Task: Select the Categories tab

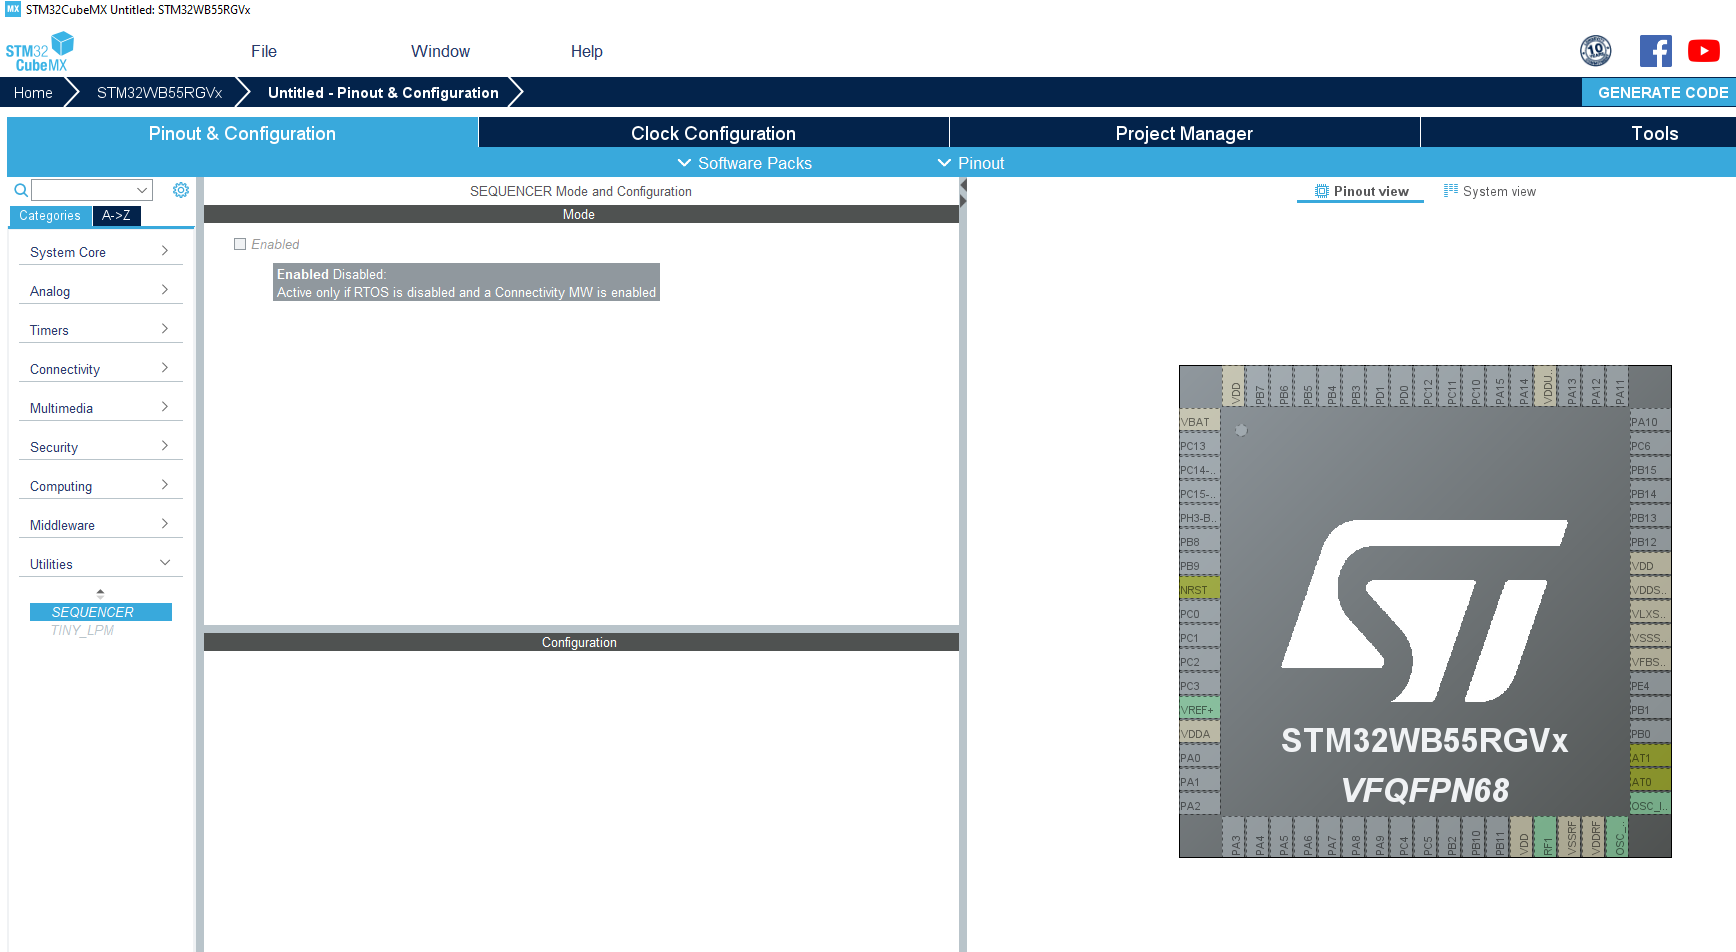Action: [50, 216]
